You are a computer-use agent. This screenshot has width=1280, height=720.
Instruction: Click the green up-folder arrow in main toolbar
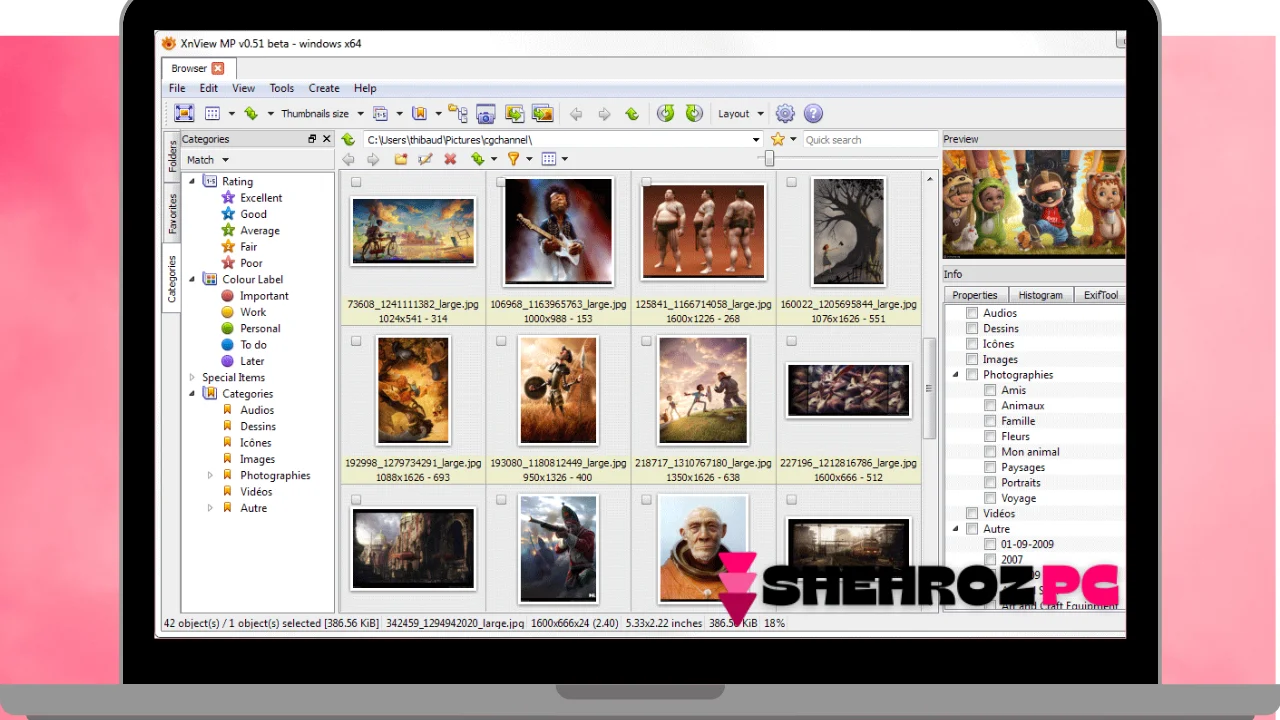point(632,114)
